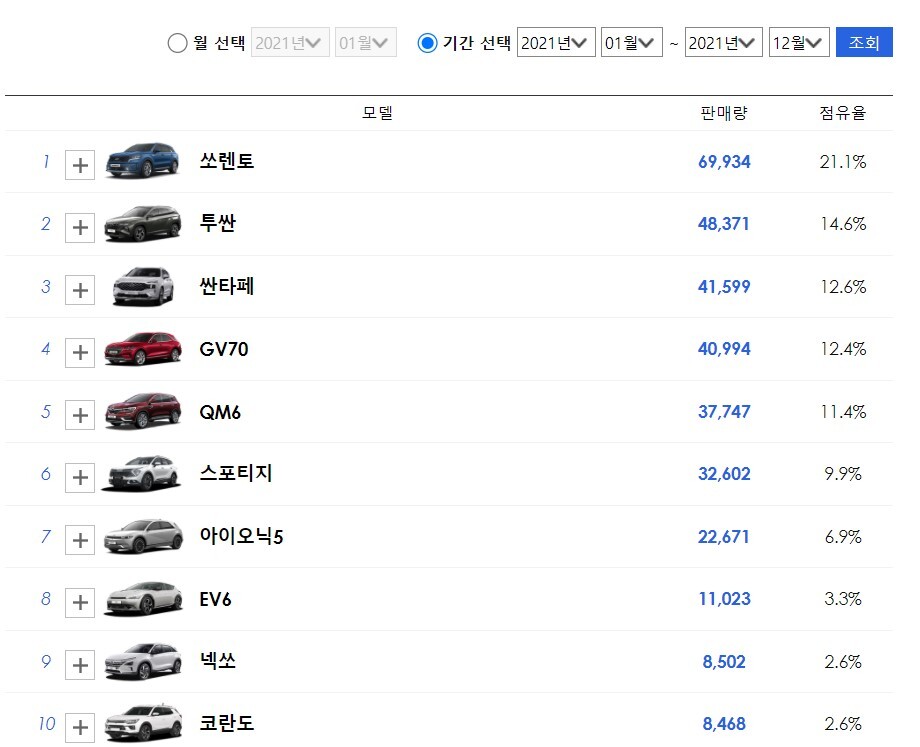Viewport: 920px width, 747px height.
Task: Open the 투싼 model name
Action: tap(218, 223)
